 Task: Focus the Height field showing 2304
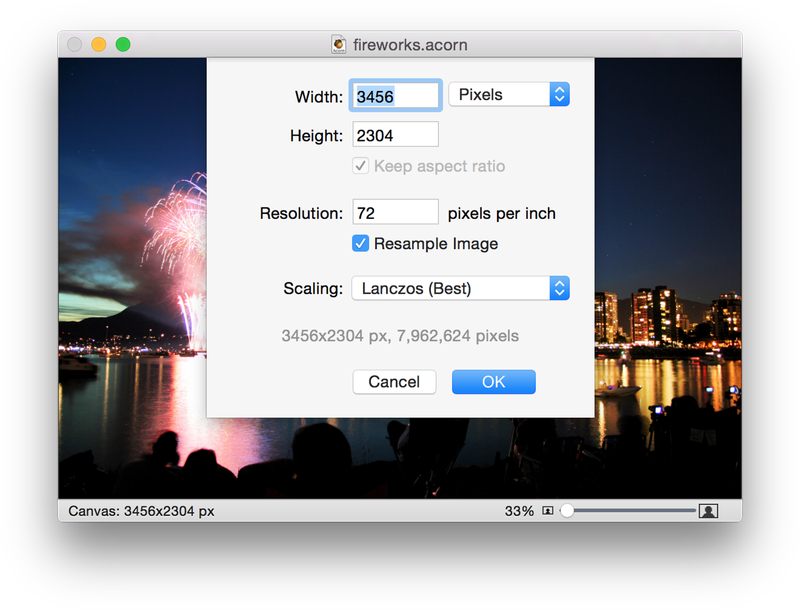click(x=395, y=135)
